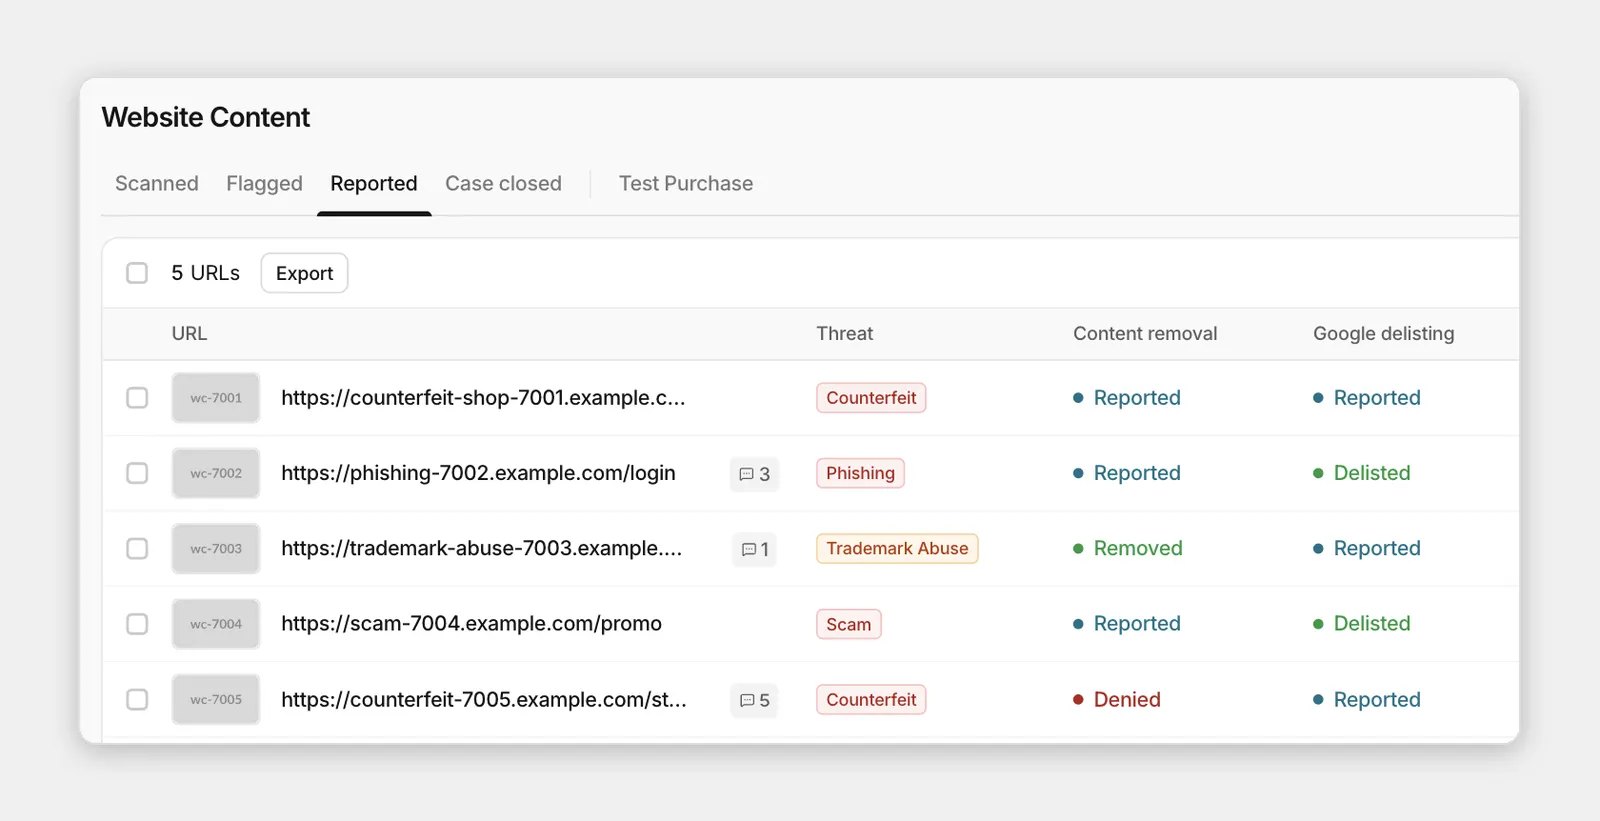Select the checkbox for row wc-7003
Image resolution: width=1600 pixels, height=821 pixels.
pyautogui.click(x=137, y=548)
